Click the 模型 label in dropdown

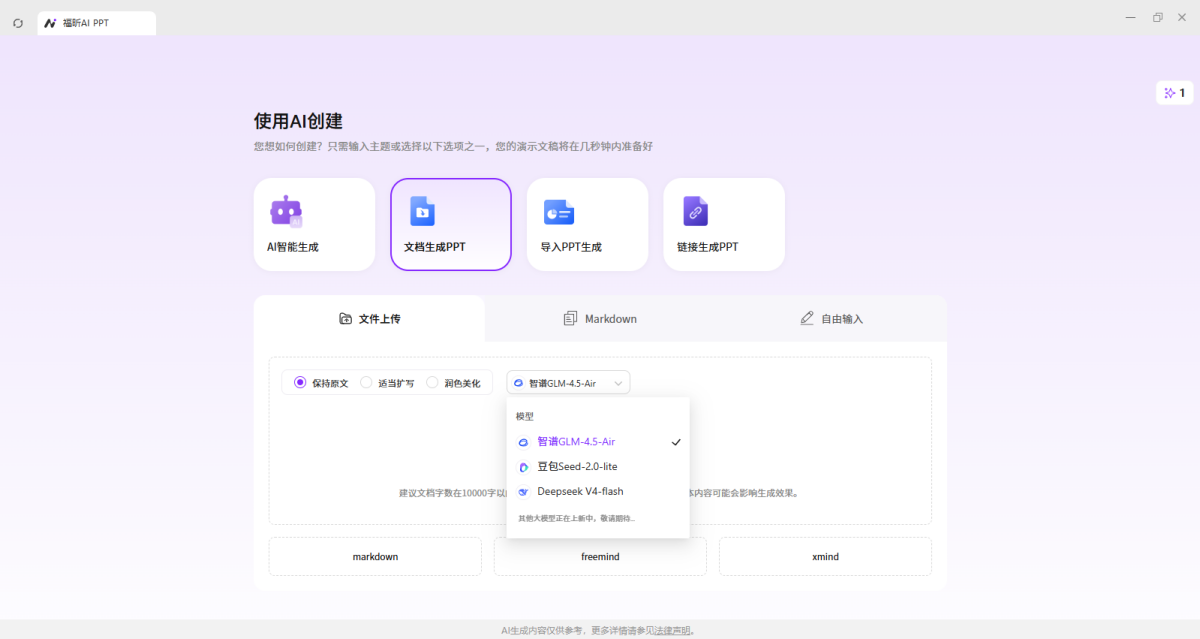pos(525,416)
